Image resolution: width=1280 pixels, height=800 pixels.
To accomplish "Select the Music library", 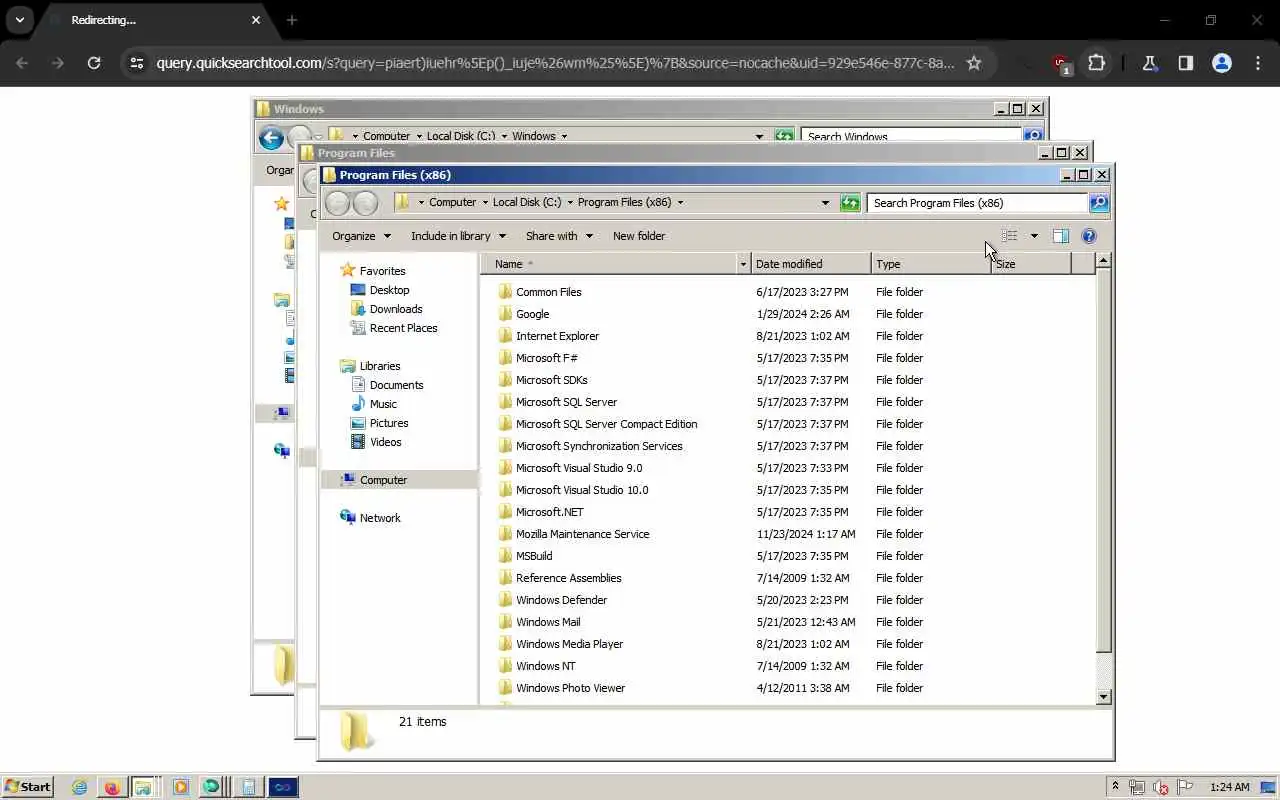I will click(x=374, y=404).
